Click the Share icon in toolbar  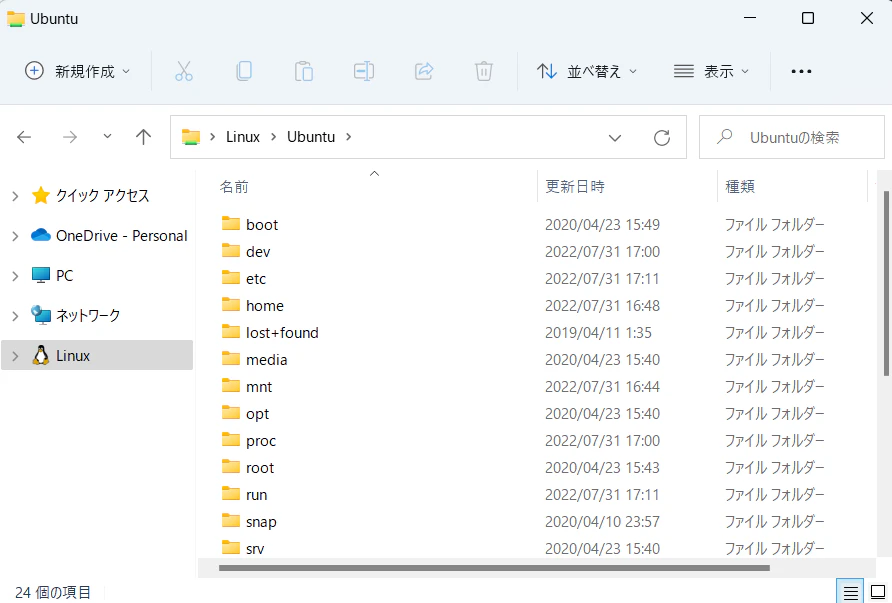tap(424, 71)
